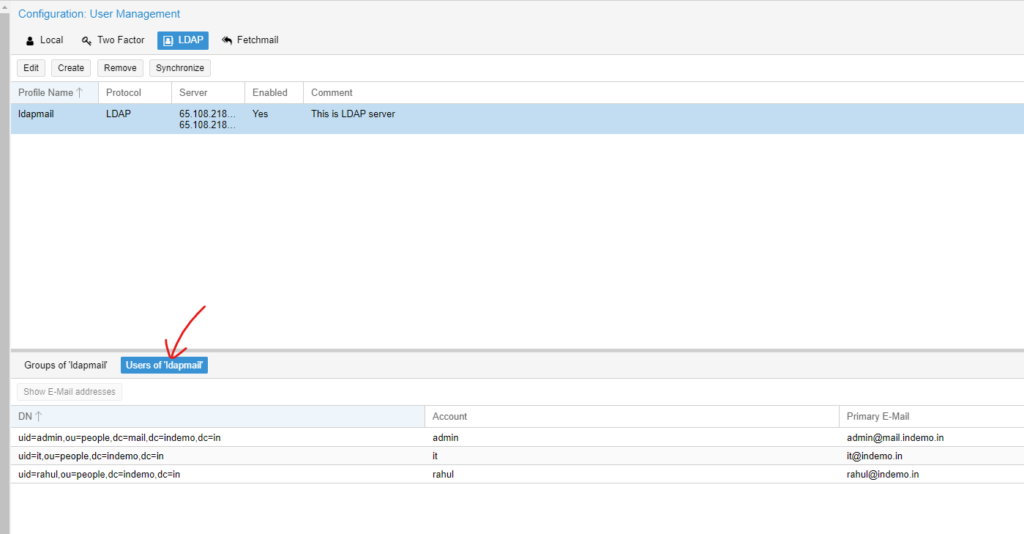Click the Remove button
The image size is (1024, 534).
coord(120,68)
